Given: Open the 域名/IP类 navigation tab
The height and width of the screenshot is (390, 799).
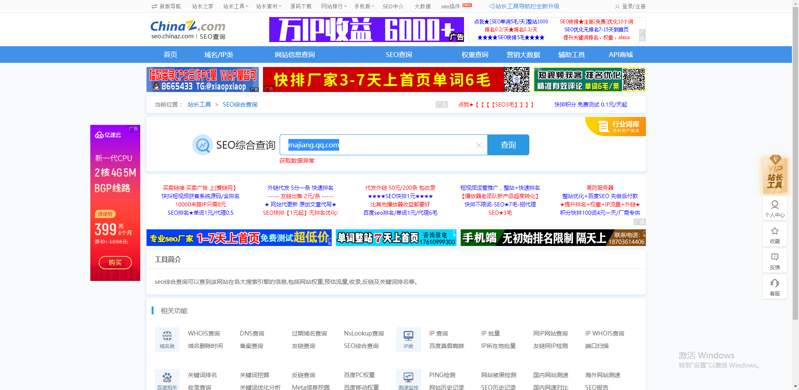Looking at the screenshot, I should coord(219,55).
